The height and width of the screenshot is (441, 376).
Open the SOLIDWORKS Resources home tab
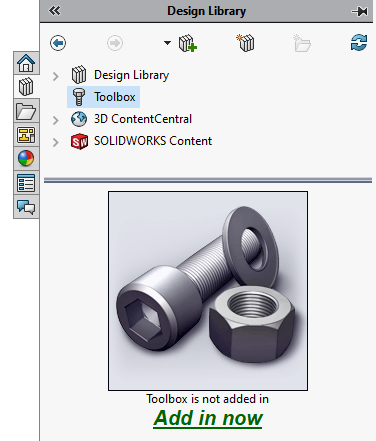click(x=26, y=63)
